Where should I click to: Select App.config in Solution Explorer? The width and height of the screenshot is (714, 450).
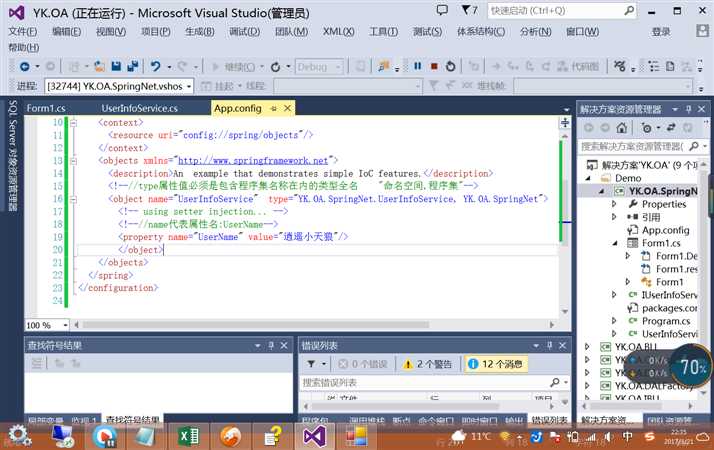665,230
